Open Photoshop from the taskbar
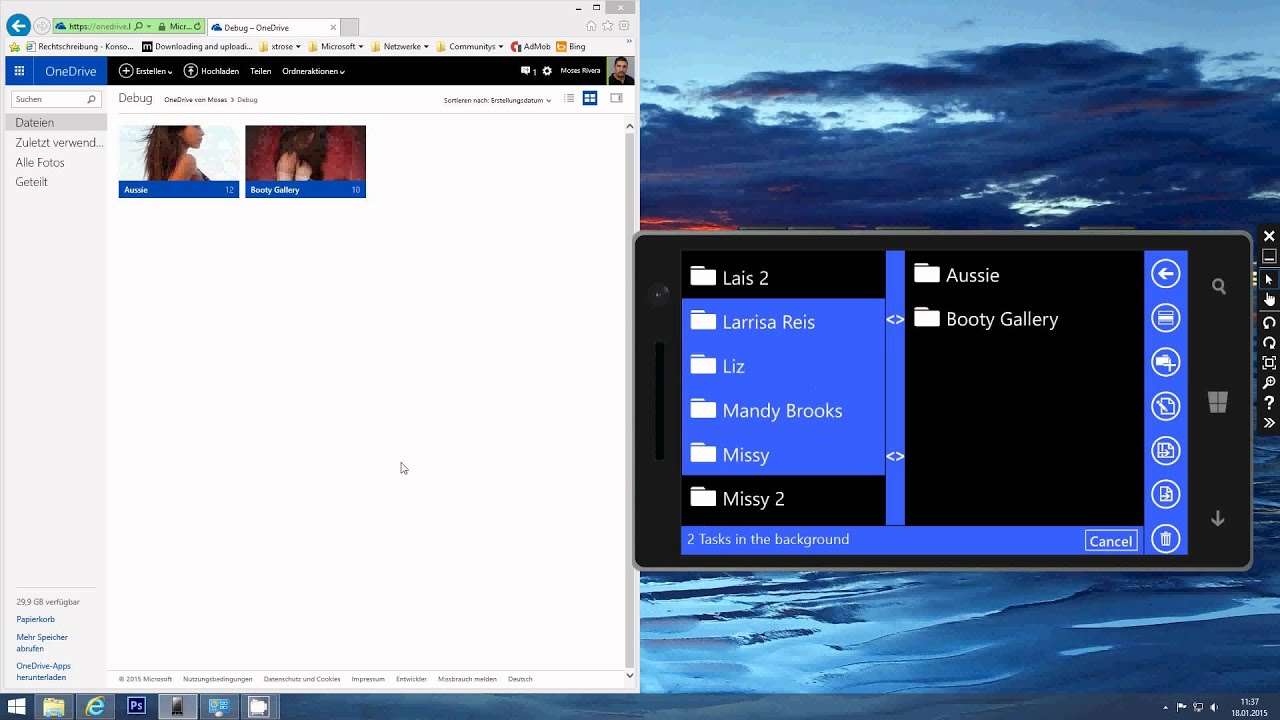 tap(137, 706)
